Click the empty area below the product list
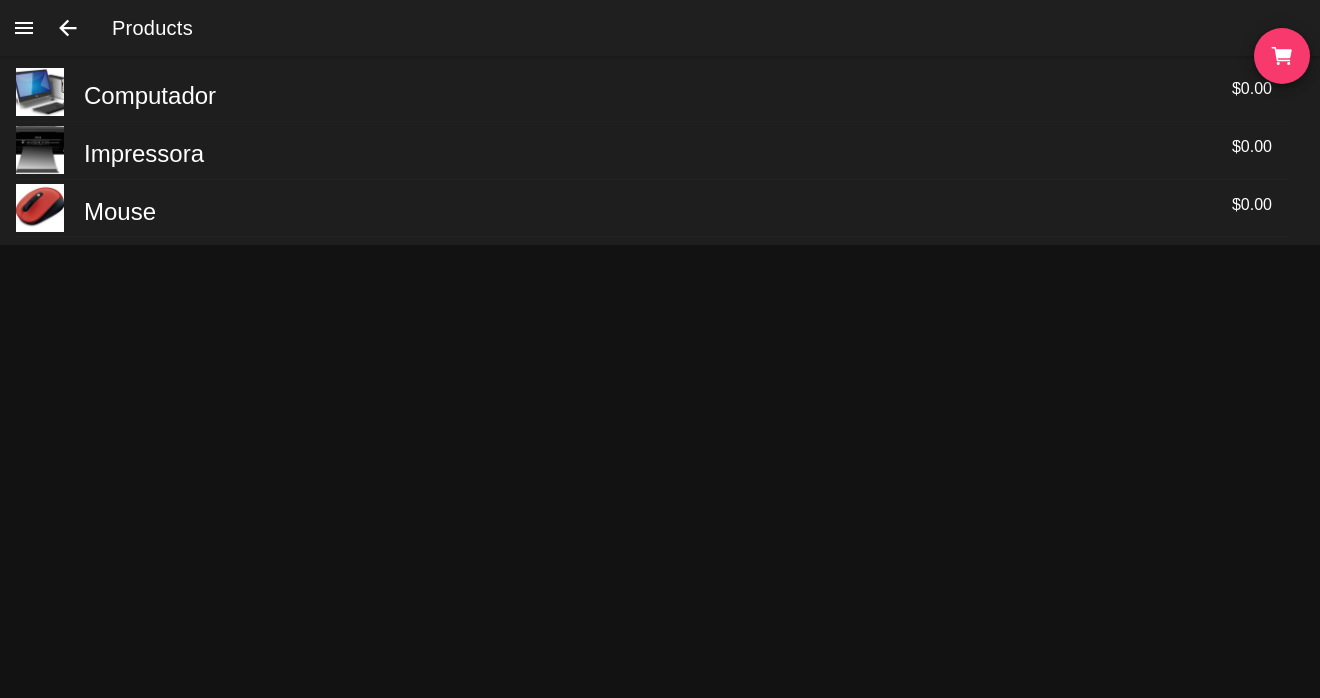This screenshot has width=1320, height=698. click(x=660, y=470)
